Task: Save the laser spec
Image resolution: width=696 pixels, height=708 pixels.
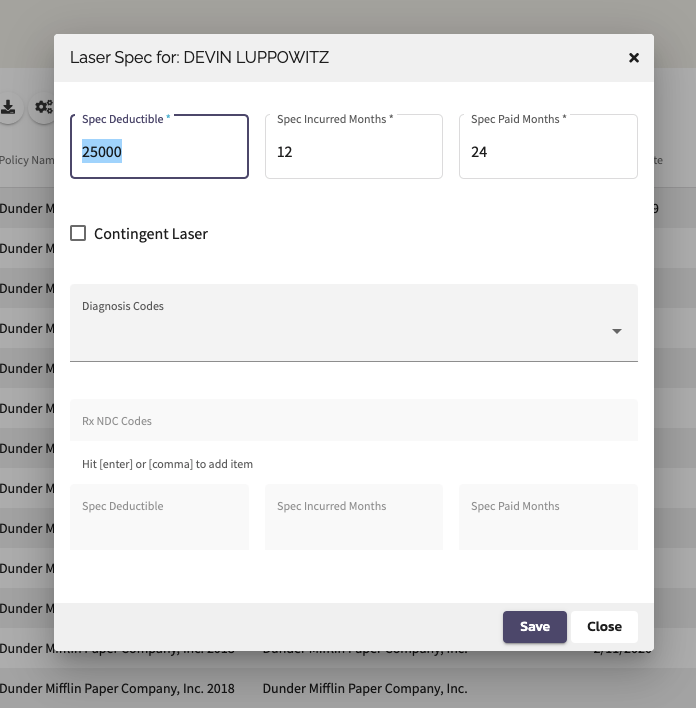Action: [535, 627]
